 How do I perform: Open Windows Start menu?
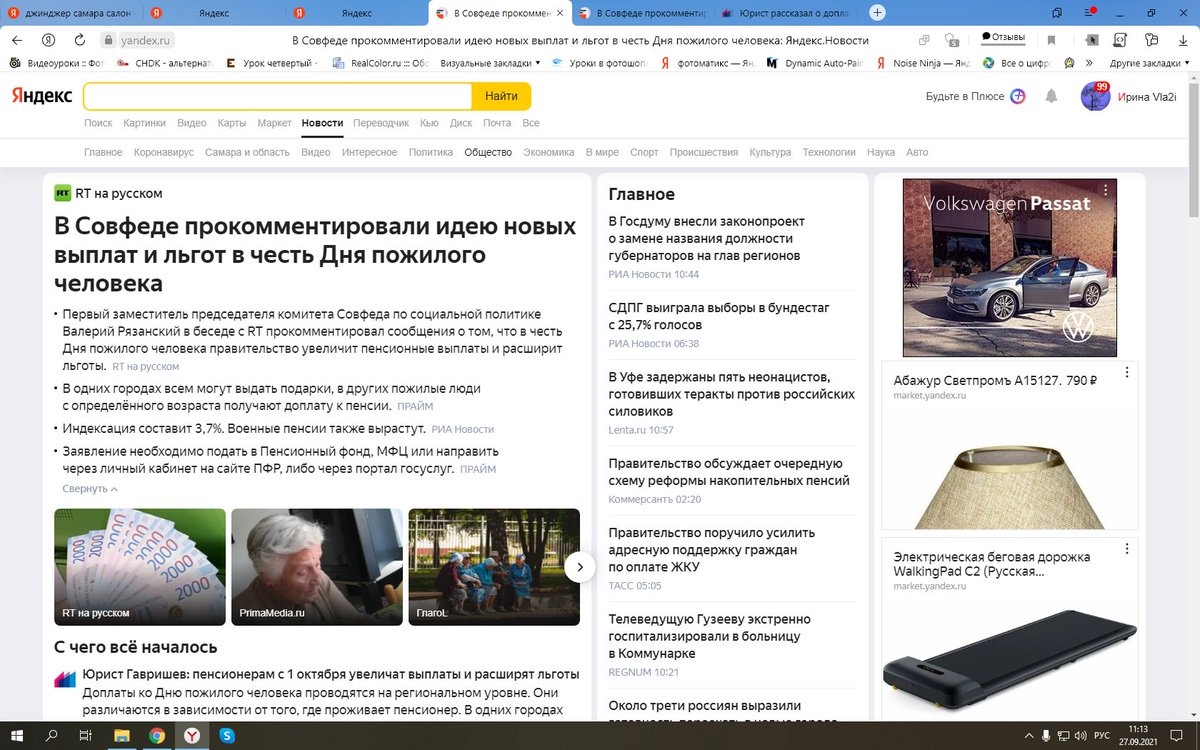click(17, 735)
